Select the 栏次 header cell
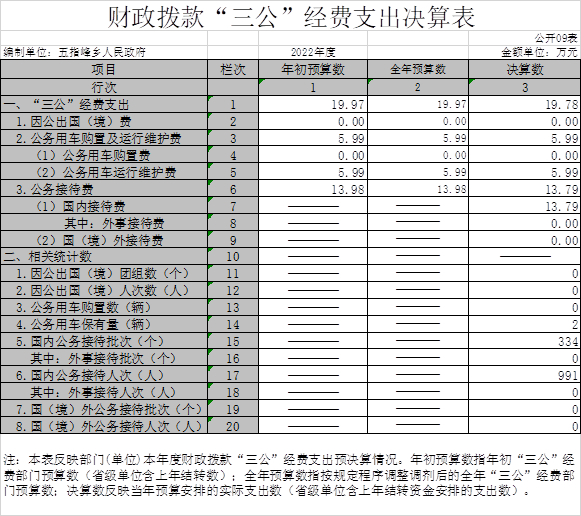The image size is (581, 516). point(233,69)
